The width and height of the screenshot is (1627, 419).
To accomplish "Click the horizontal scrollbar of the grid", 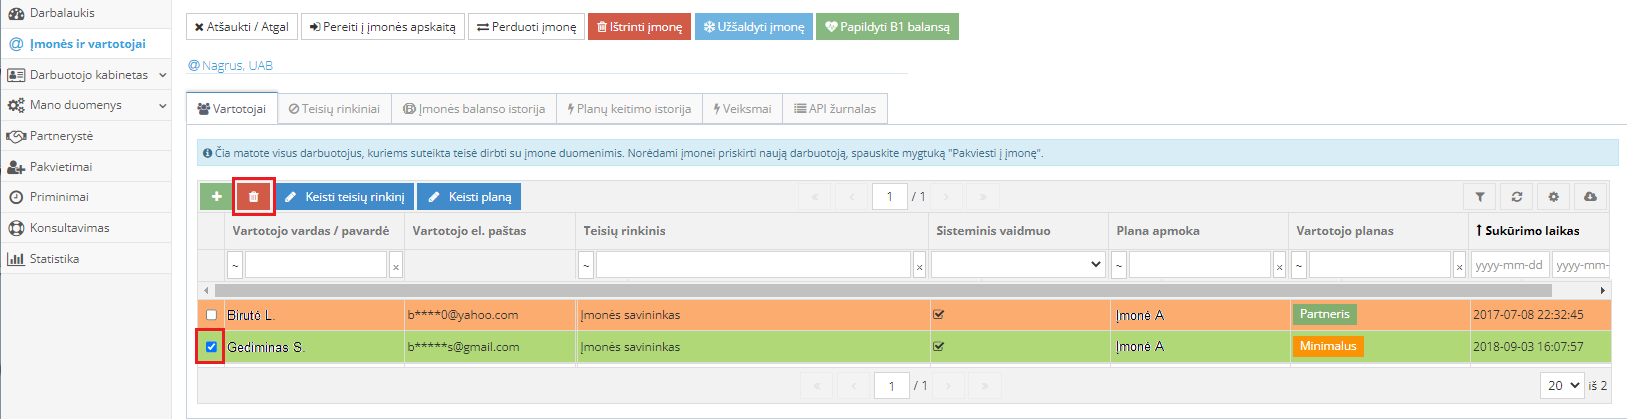I will coord(880,290).
